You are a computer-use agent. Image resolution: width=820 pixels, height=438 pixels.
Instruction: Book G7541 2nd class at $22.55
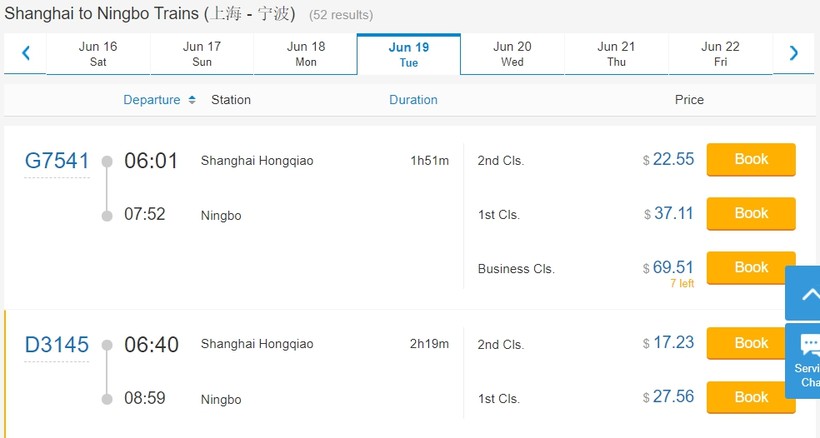751,160
